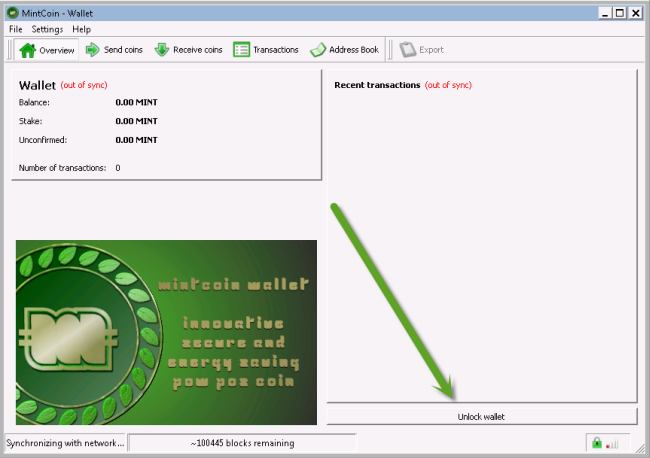Click the MintCoin title bar icon
The height and width of the screenshot is (458, 650).
coord(13,13)
